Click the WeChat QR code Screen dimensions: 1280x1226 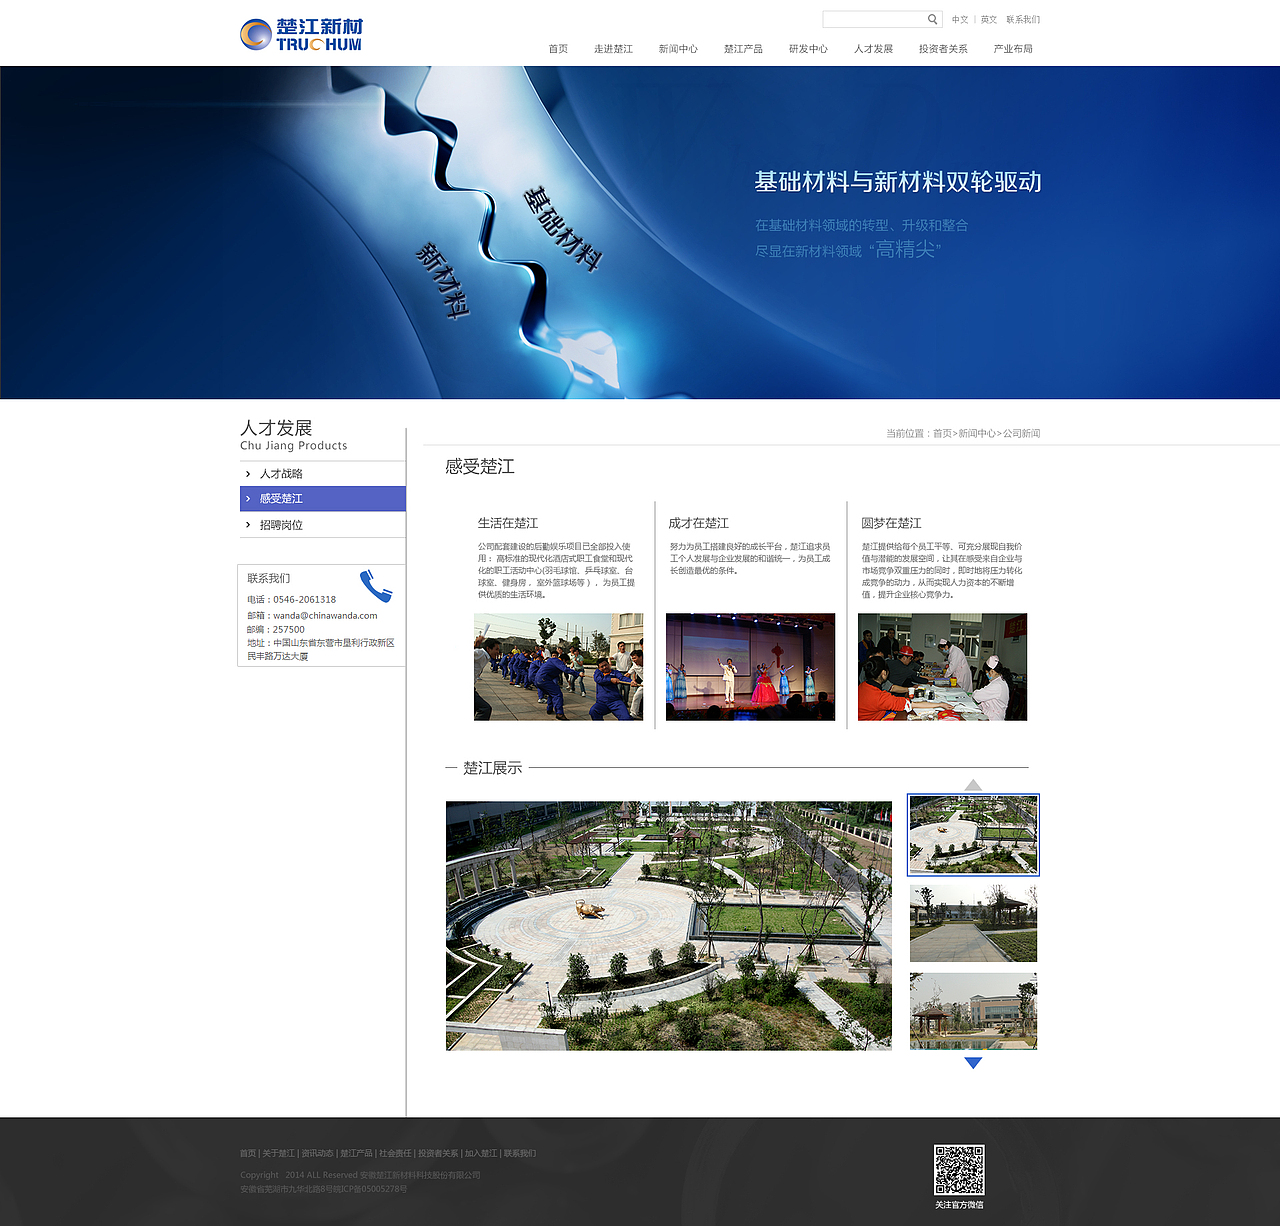[x=959, y=1170]
